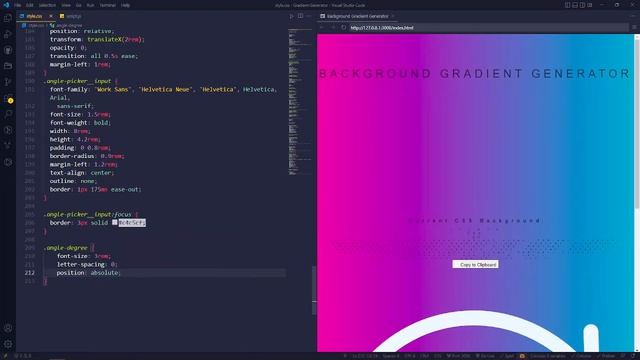Click the browser preview forward arrow
This screenshot has width=640, height=360.
[333, 27]
